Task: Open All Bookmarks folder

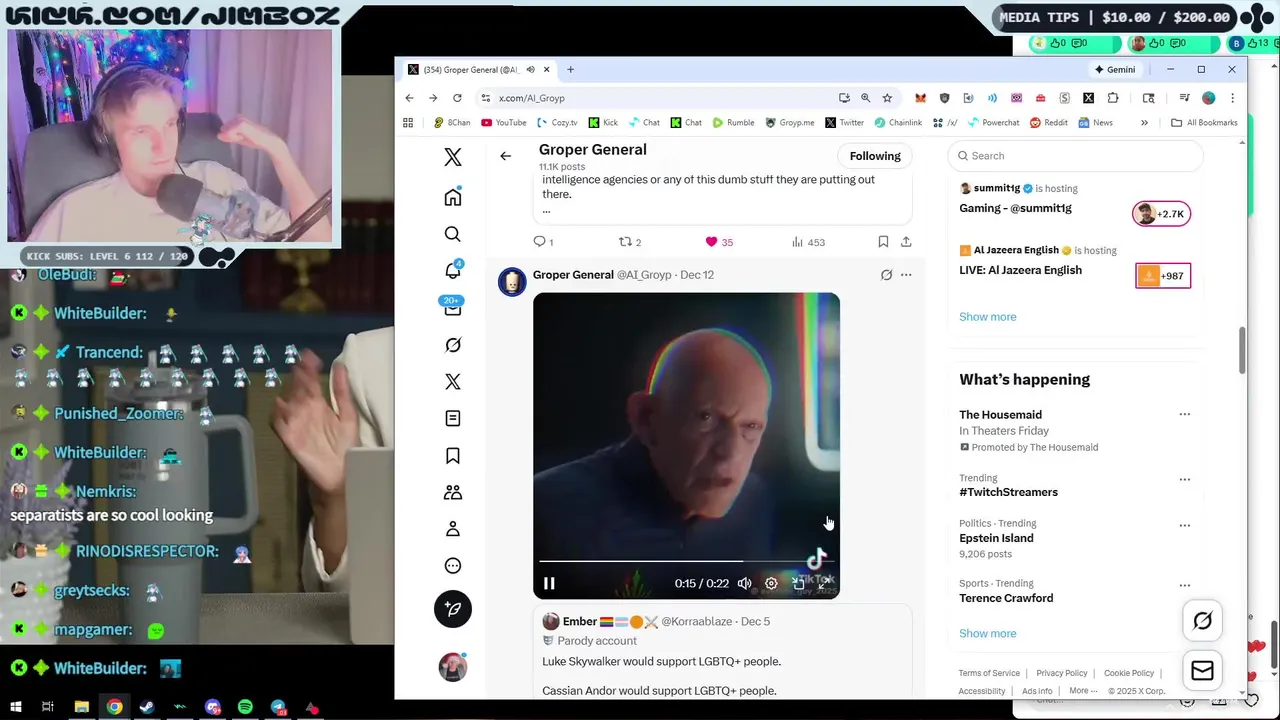Action: [x=1204, y=123]
